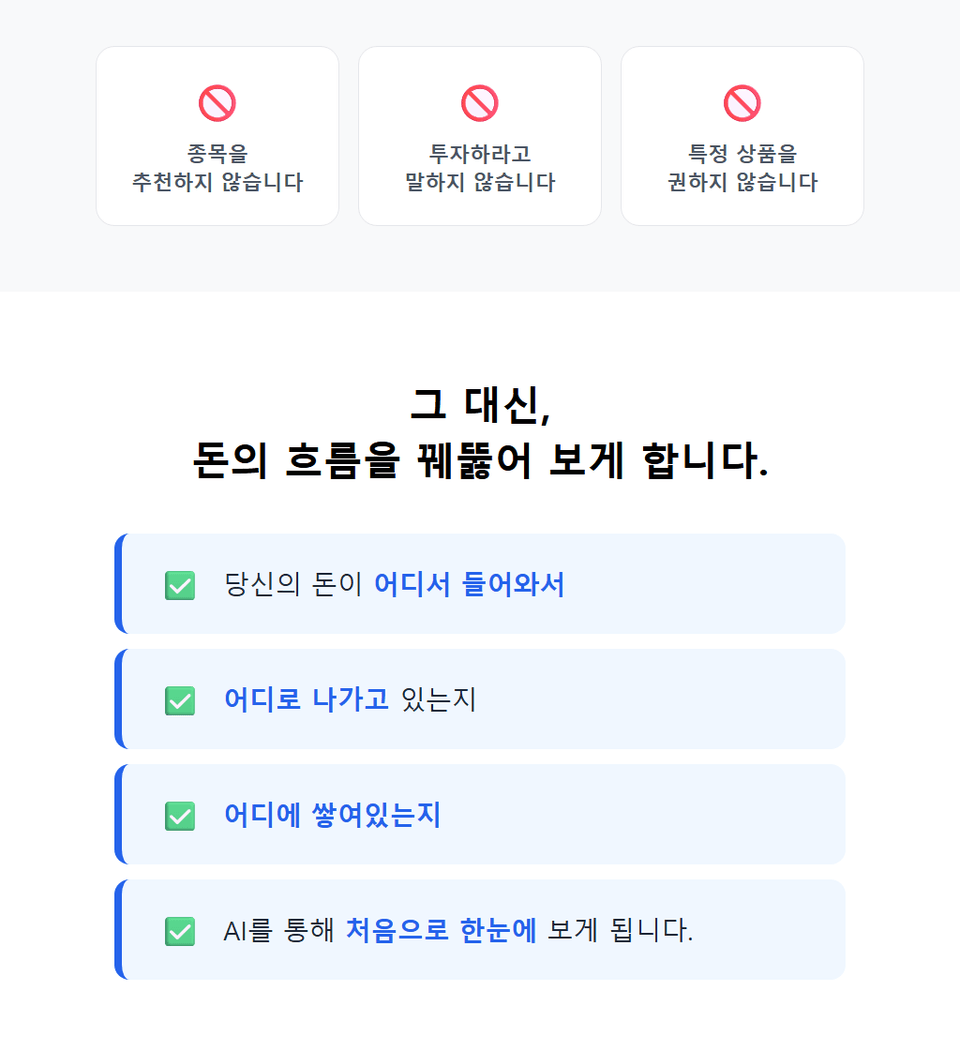Click green check beside '어디로 나가고 있는지'
This screenshot has width=960, height=1037.
180,700
